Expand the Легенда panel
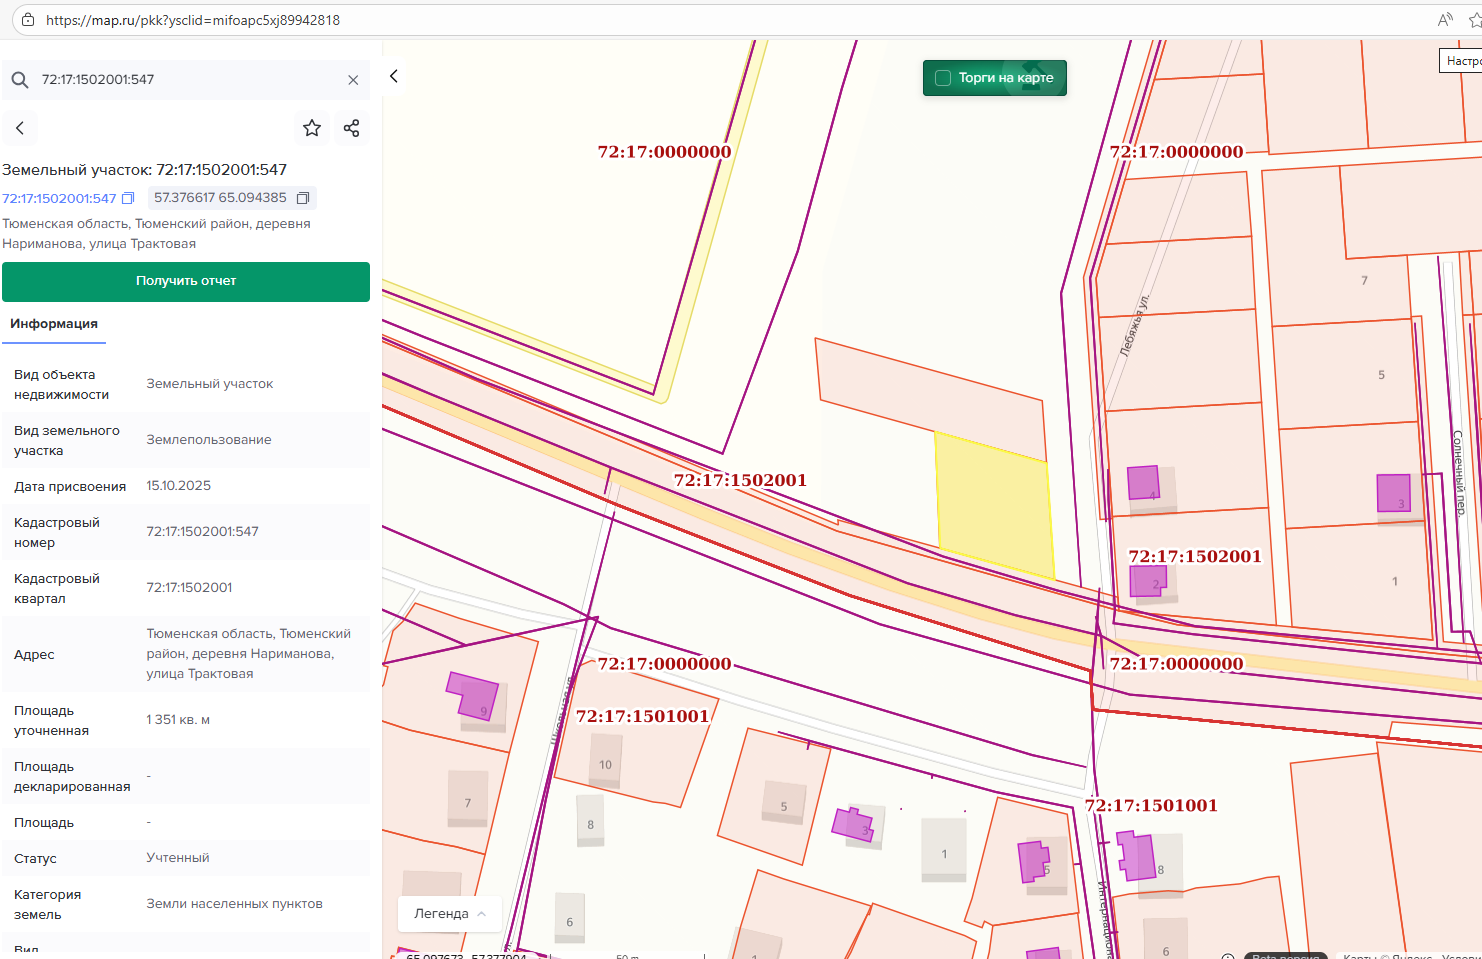The width and height of the screenshot is (1482, 959). coord(449,914)
